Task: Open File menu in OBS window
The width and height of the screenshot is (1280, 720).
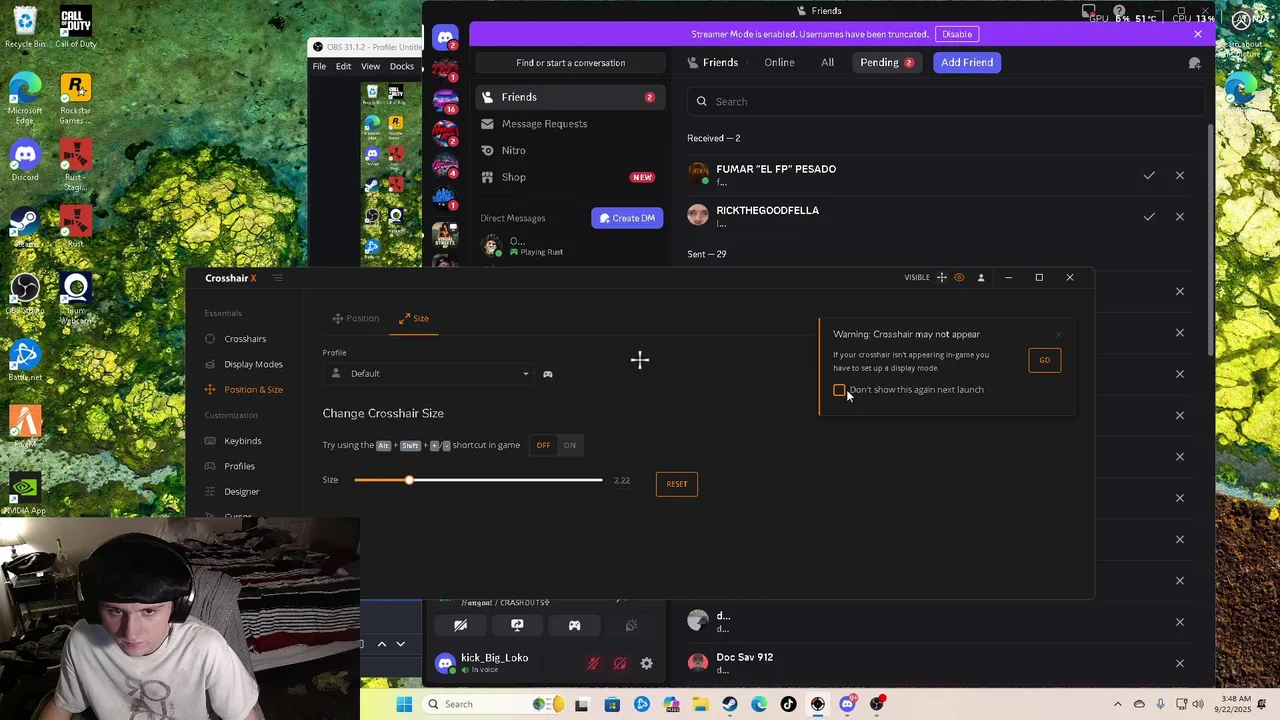Action: 319,67
